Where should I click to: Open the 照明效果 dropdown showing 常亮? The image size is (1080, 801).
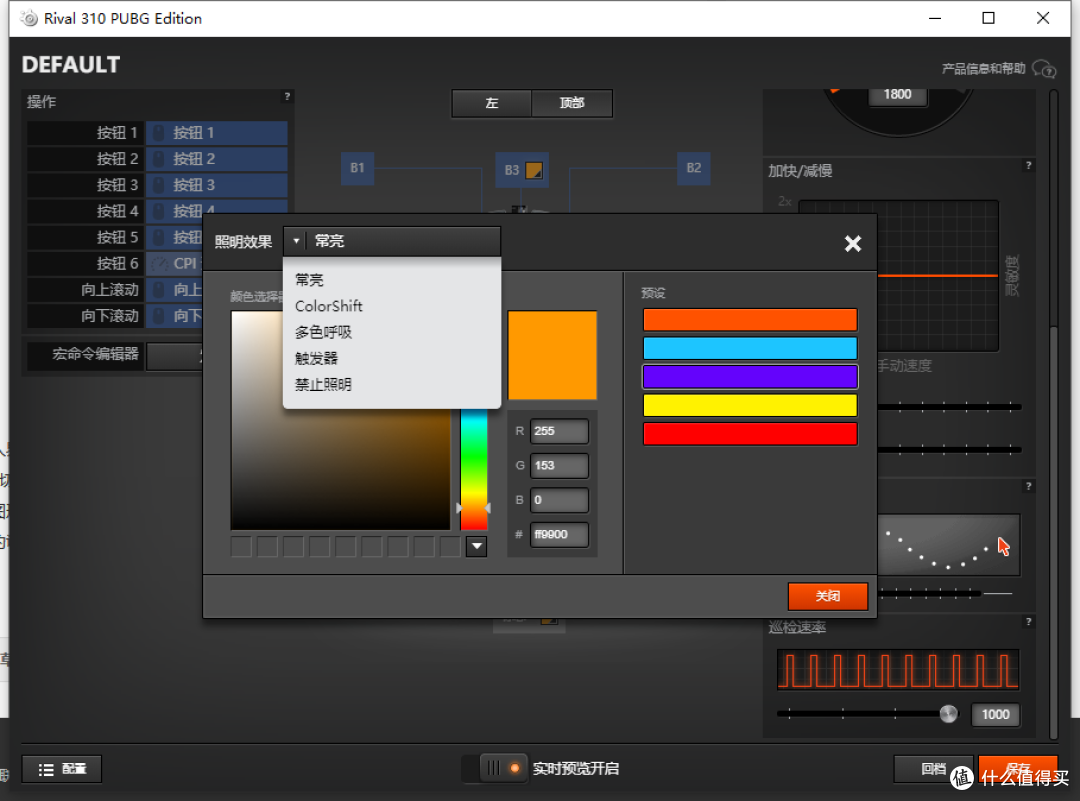click(392, 241)
